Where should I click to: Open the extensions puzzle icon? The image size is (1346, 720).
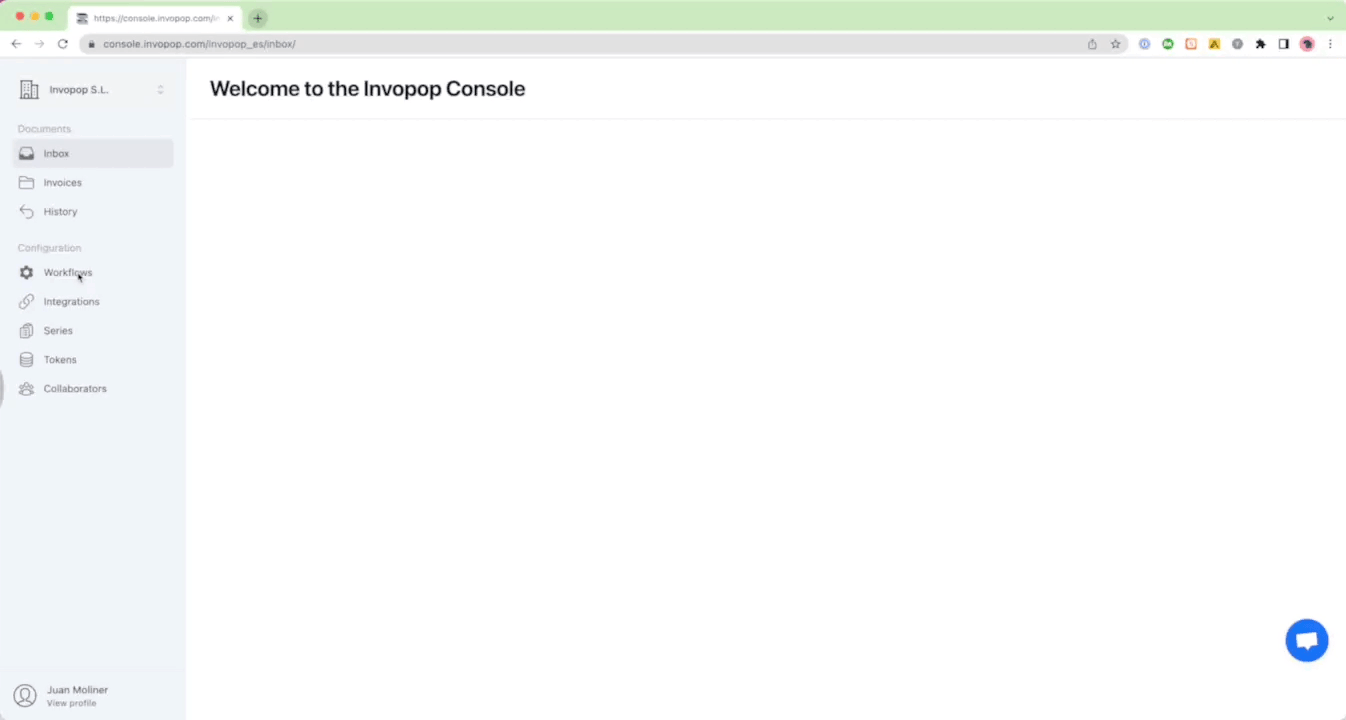click(x=1261, y=44)
